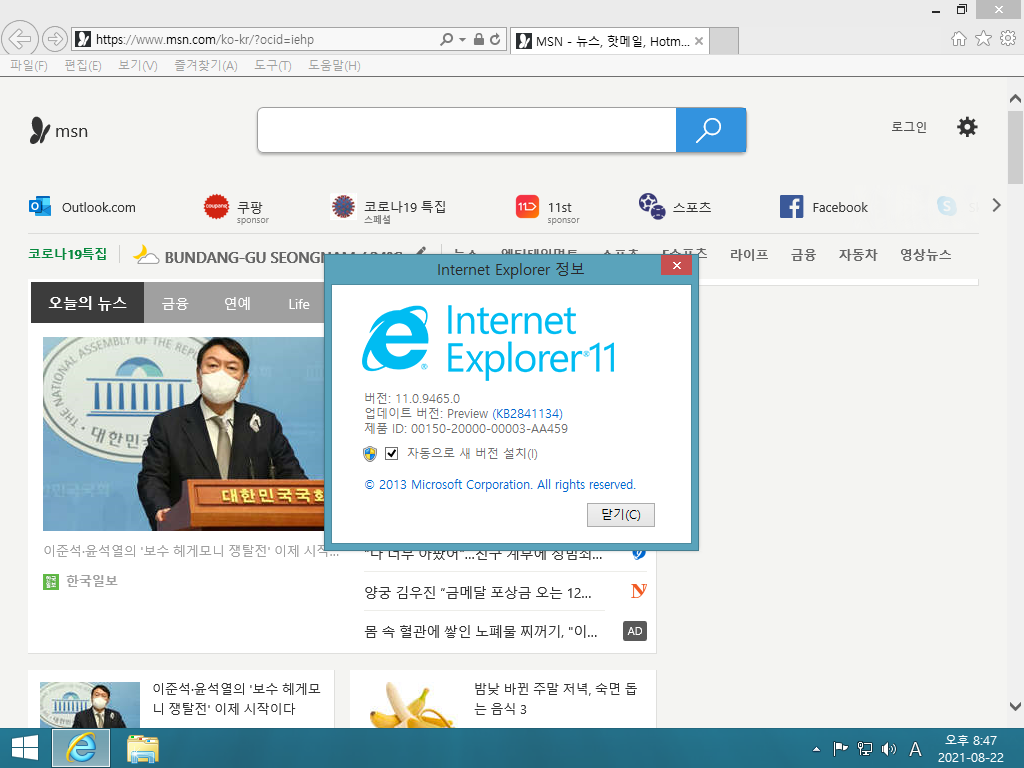The image size is (1024, 768).
Task: Close the Internet Explorer 정보 dialog
Action: [677, 265]
